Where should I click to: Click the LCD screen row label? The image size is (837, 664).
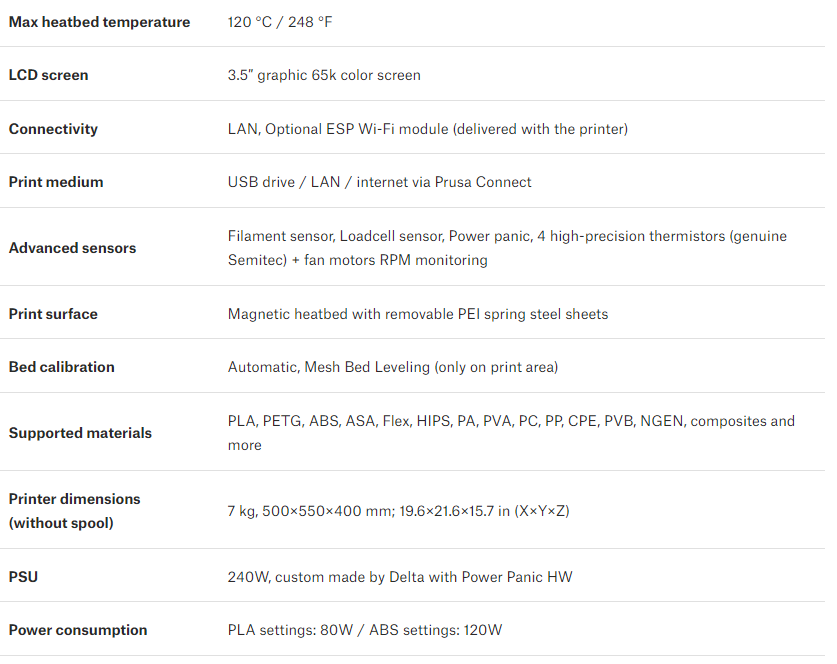pyautogui.click(x=49, y=75)
